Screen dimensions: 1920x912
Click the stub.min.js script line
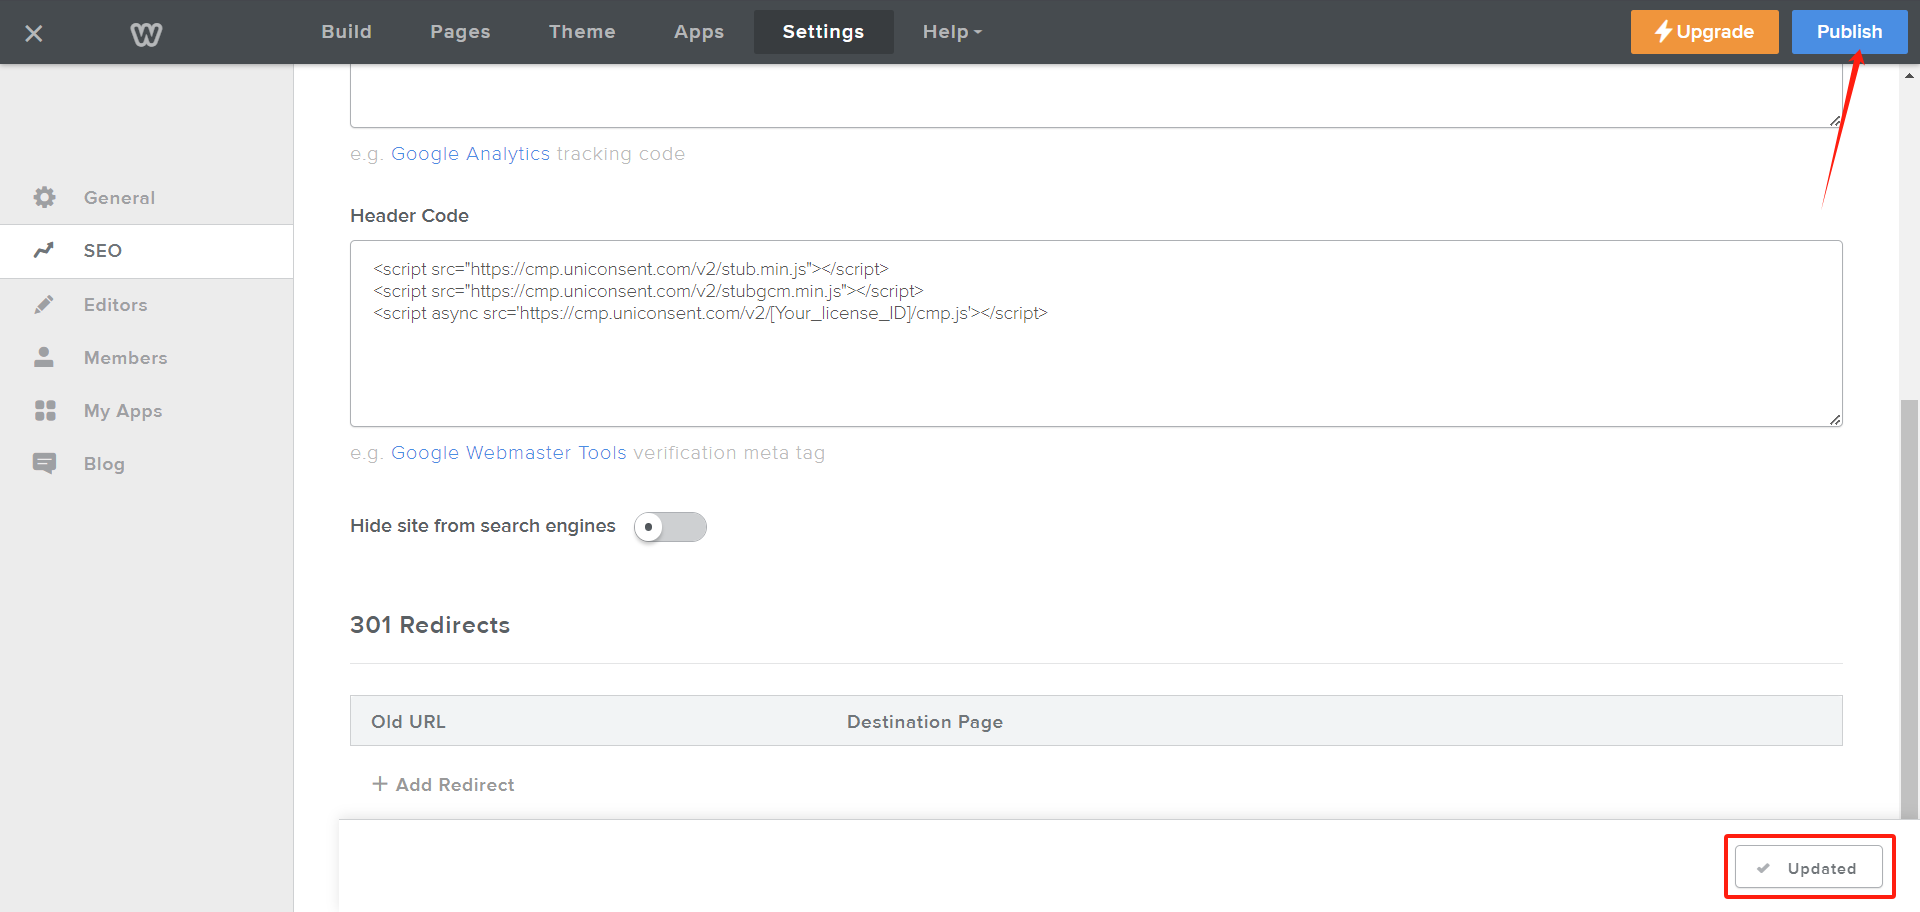631,269
